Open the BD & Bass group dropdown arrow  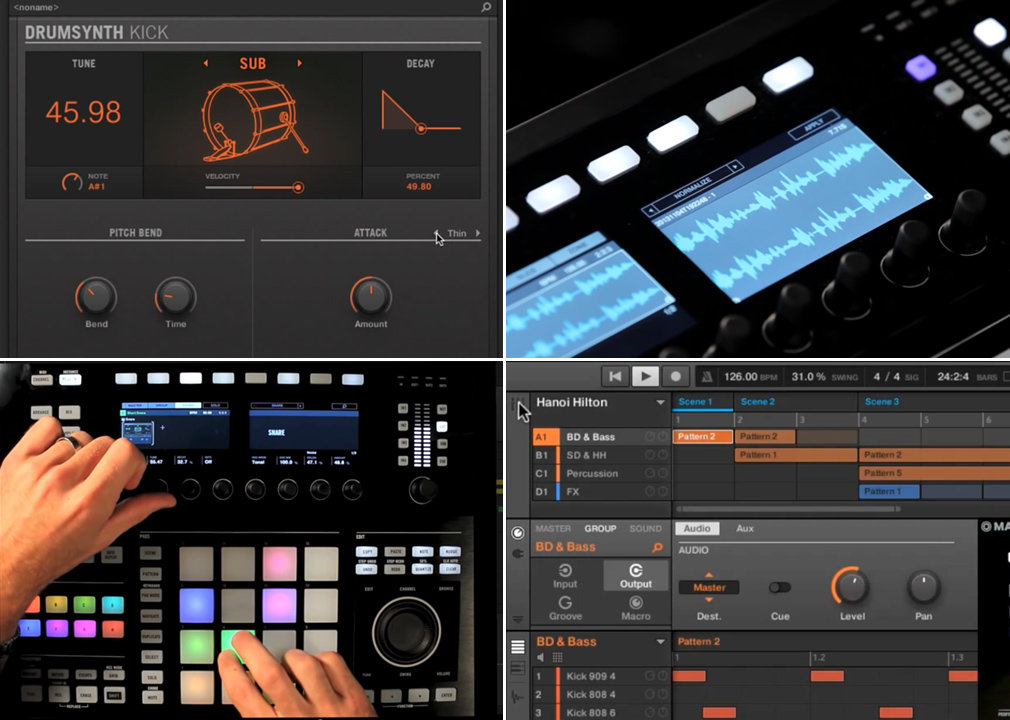[x=660, y=642]
